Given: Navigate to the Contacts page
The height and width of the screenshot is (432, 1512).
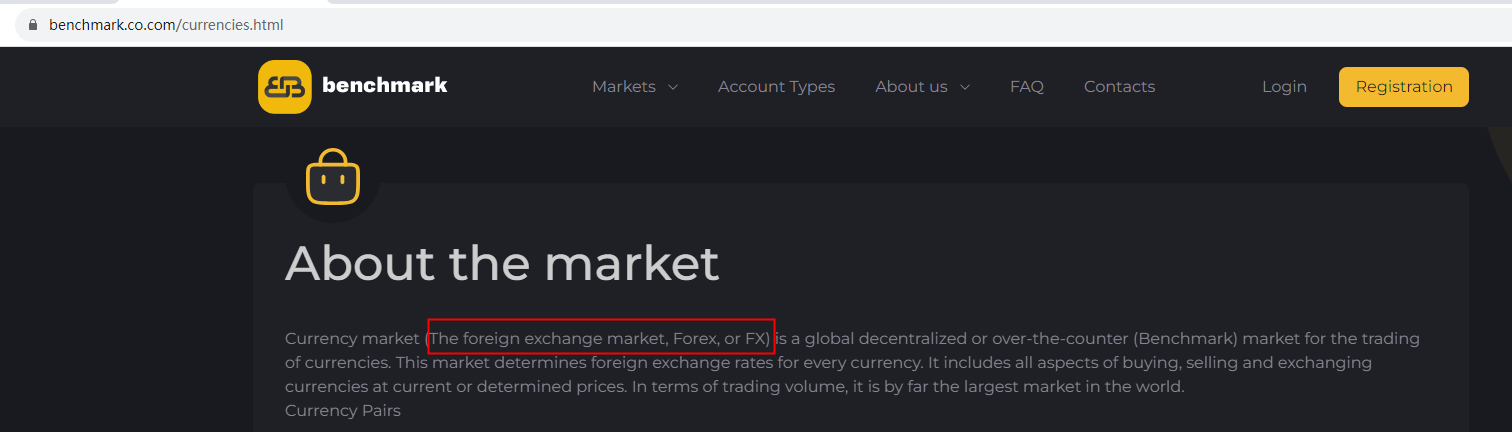Looking at the screenshot, I should coord(1119,87).
